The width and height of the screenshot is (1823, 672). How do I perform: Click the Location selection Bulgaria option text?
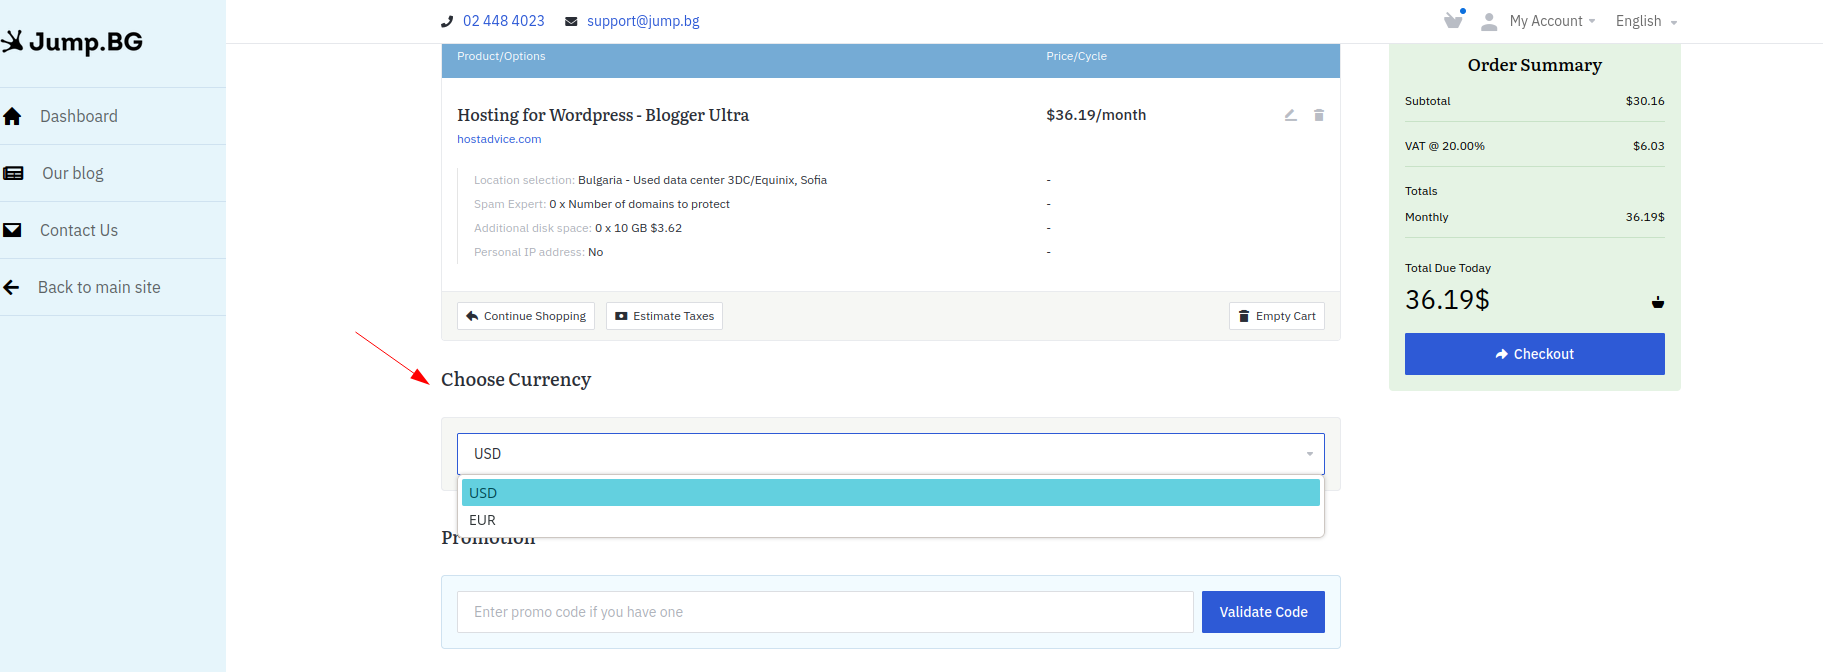click(x=650, y=180)
